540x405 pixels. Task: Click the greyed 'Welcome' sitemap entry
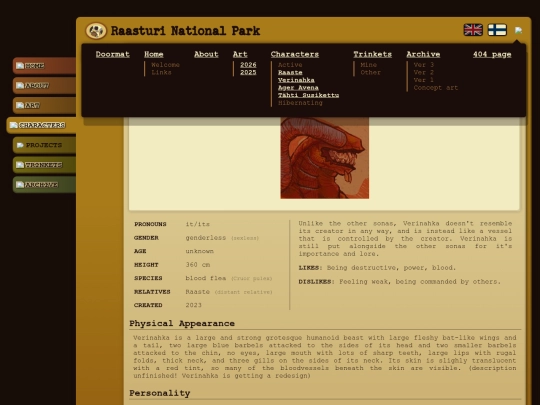pyautogui.click(x=165, y=65)
